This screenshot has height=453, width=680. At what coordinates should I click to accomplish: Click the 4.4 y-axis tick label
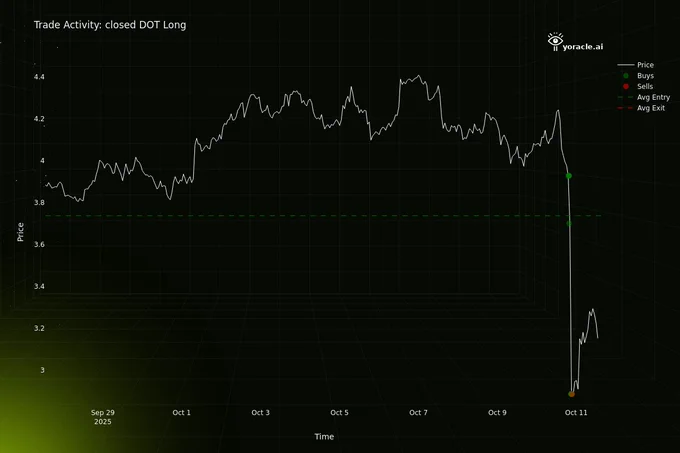[39, 77]
